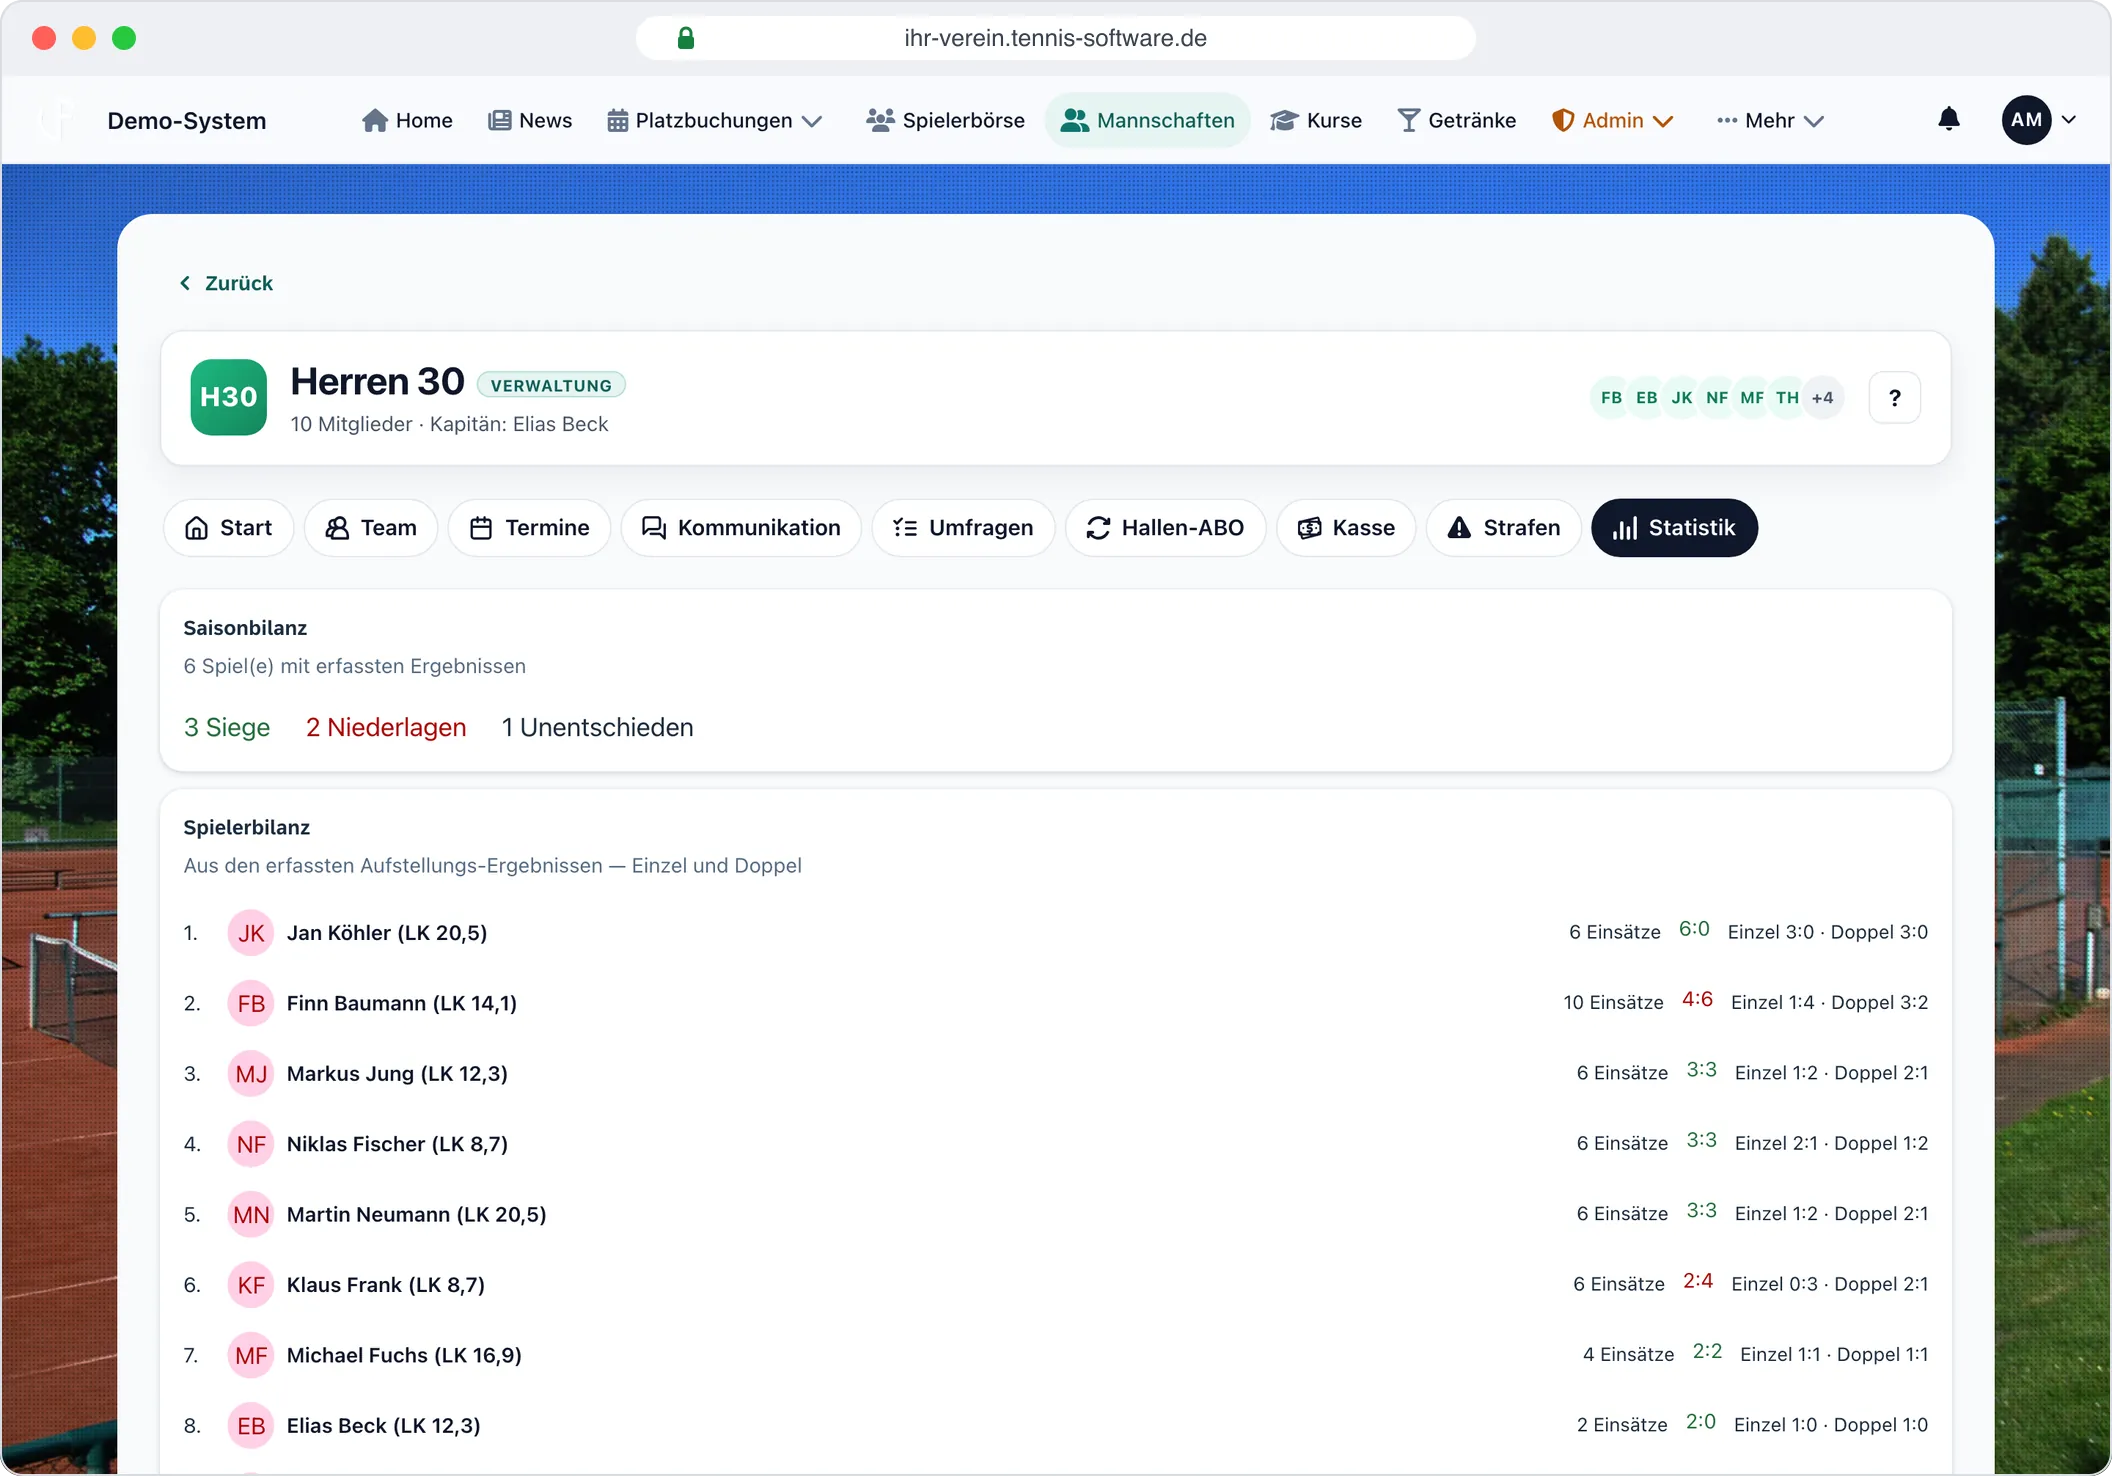This screenshot has height=1476, width=2112.
Task: Select the Statistik tab
Action: tap(1674, 528)
